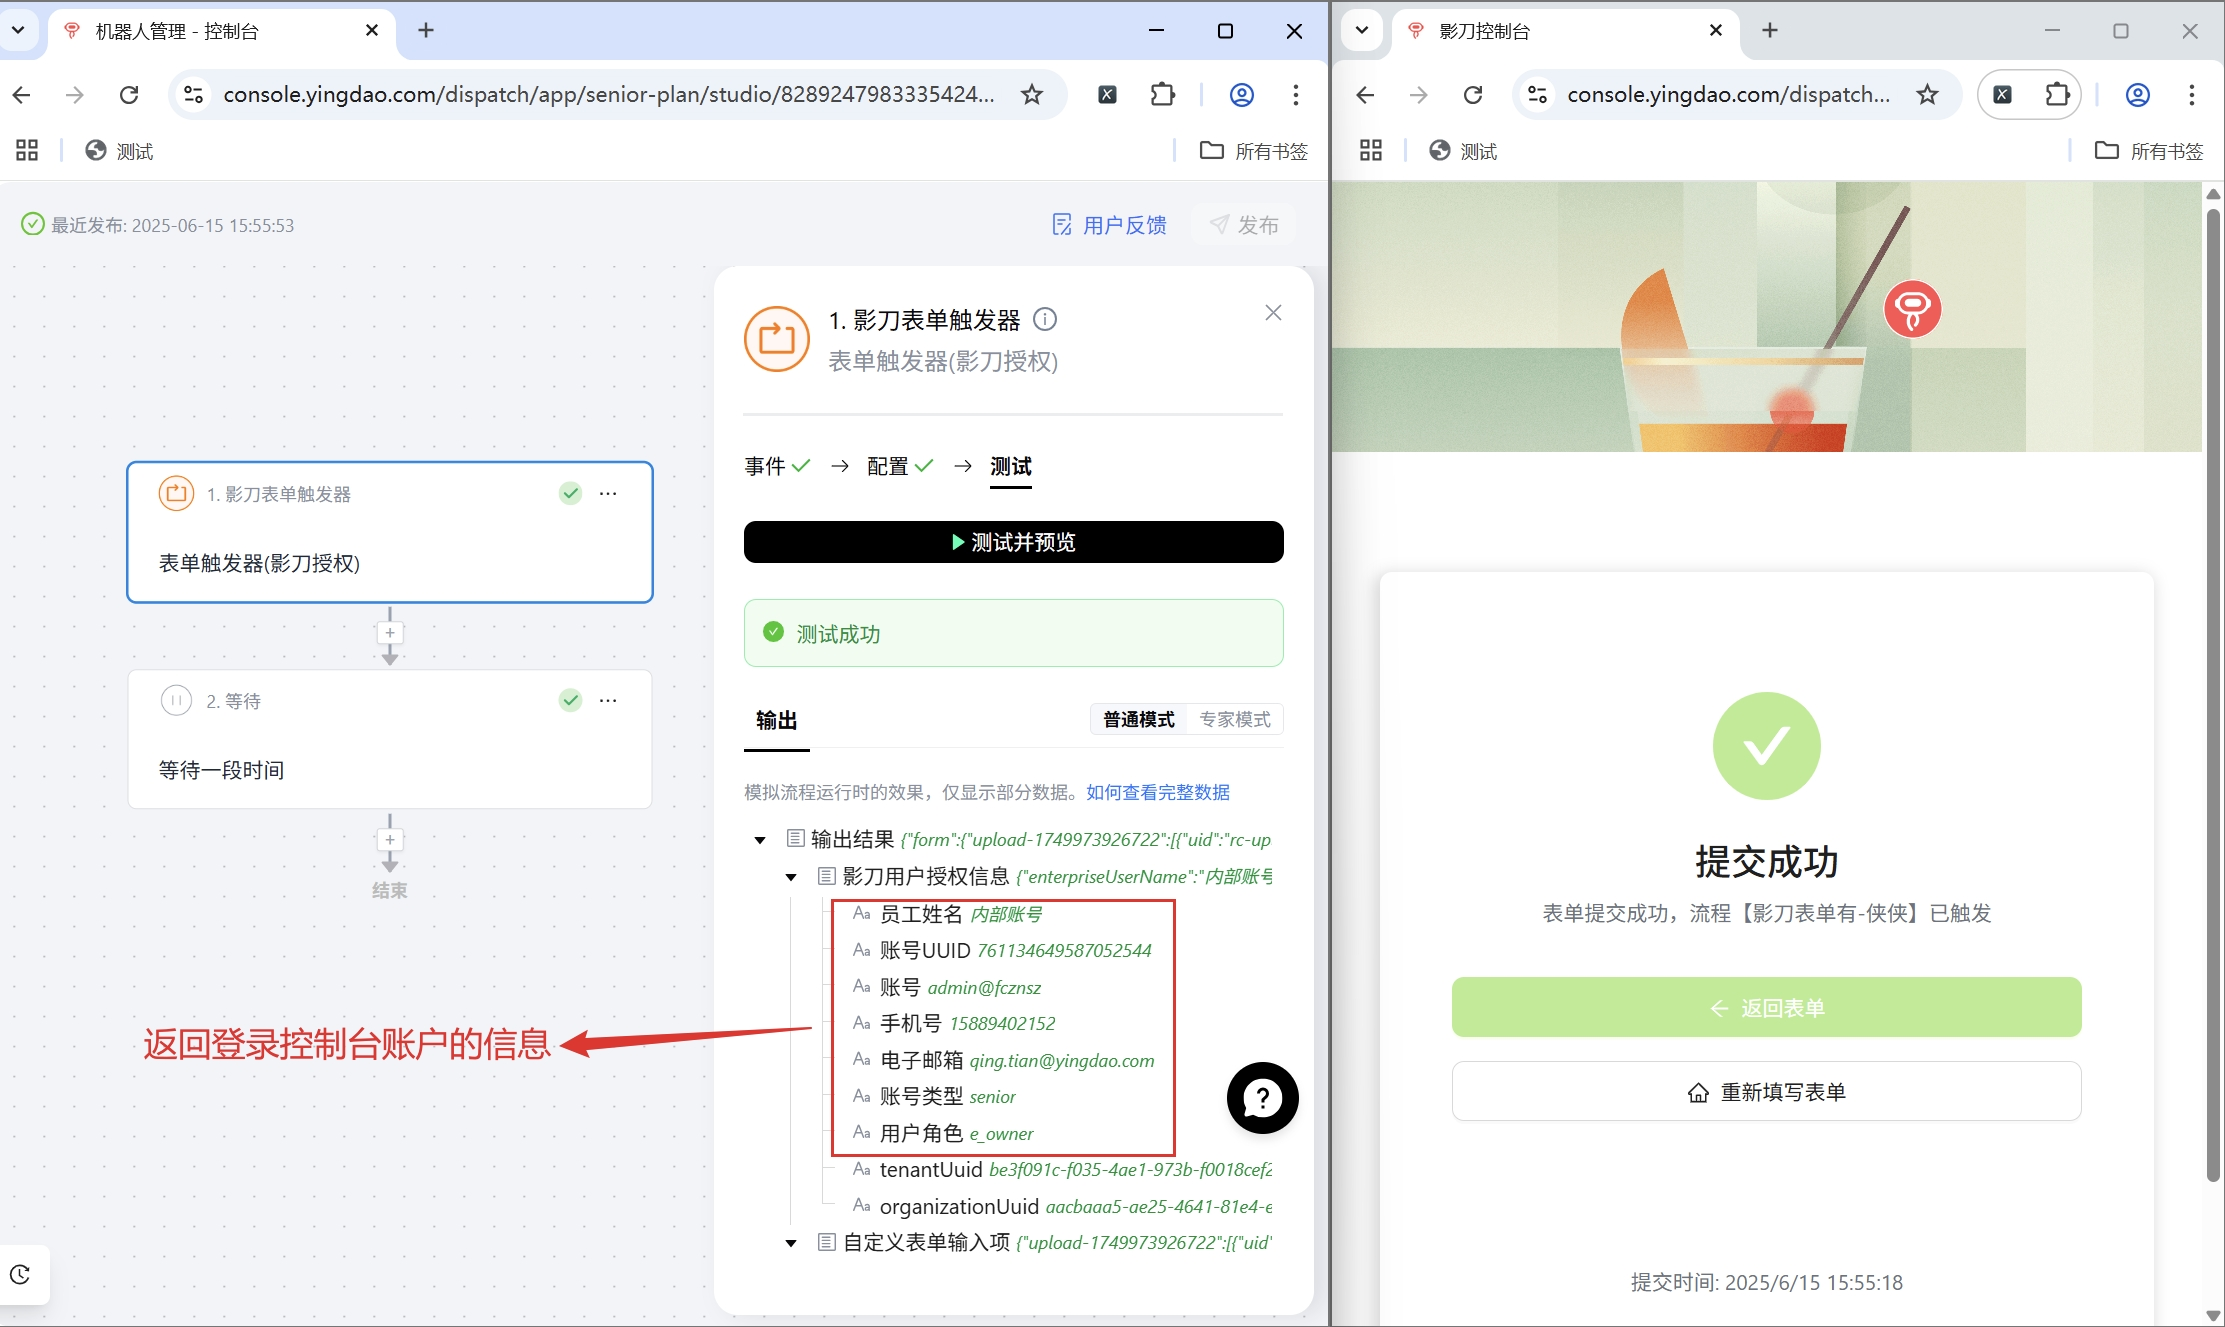Viewport: 2225px width, 1327px height.
Task: Open the history clock icon at bottom left
Action: tap(20, 1274)
